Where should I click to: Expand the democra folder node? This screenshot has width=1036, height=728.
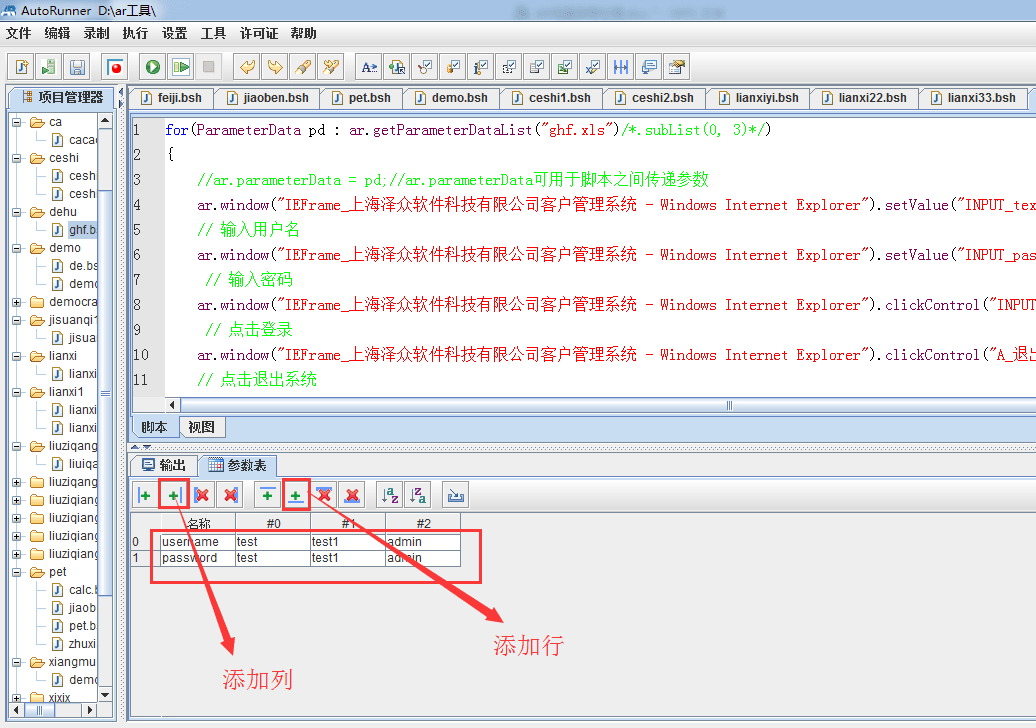tap(17, 302)
